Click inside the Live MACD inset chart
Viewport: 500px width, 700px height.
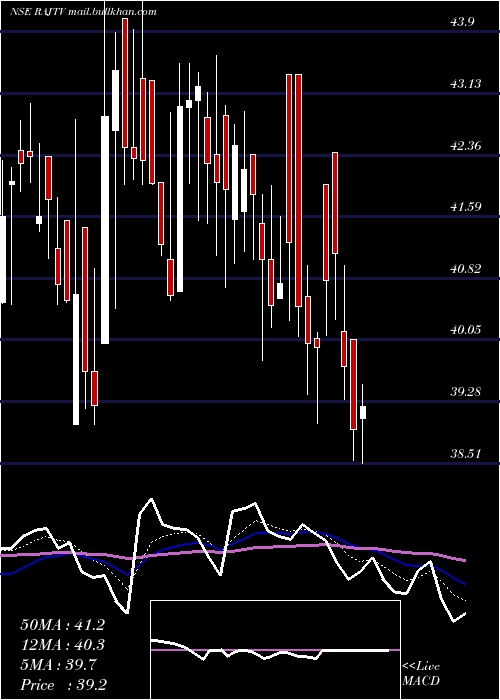(275, 650)
